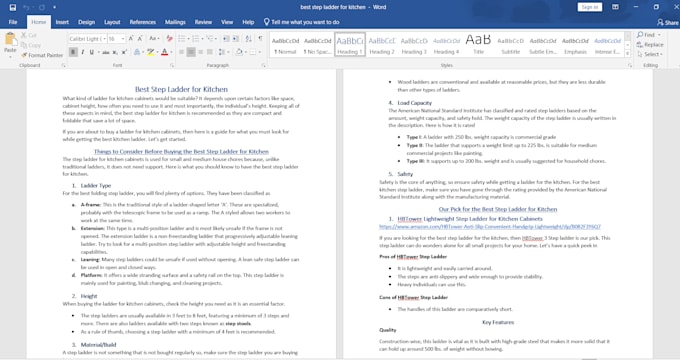Open the Calibri Light font name dropdown
The width and height of the screenshot is (680, 360).
[105, 39]
